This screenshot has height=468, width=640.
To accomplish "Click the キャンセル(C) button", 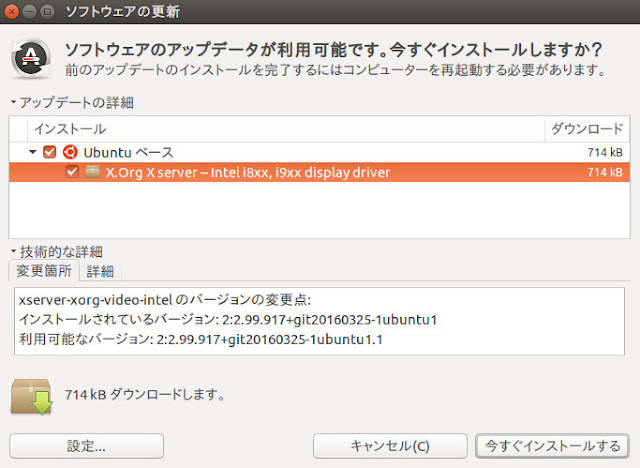I will 390,446.
